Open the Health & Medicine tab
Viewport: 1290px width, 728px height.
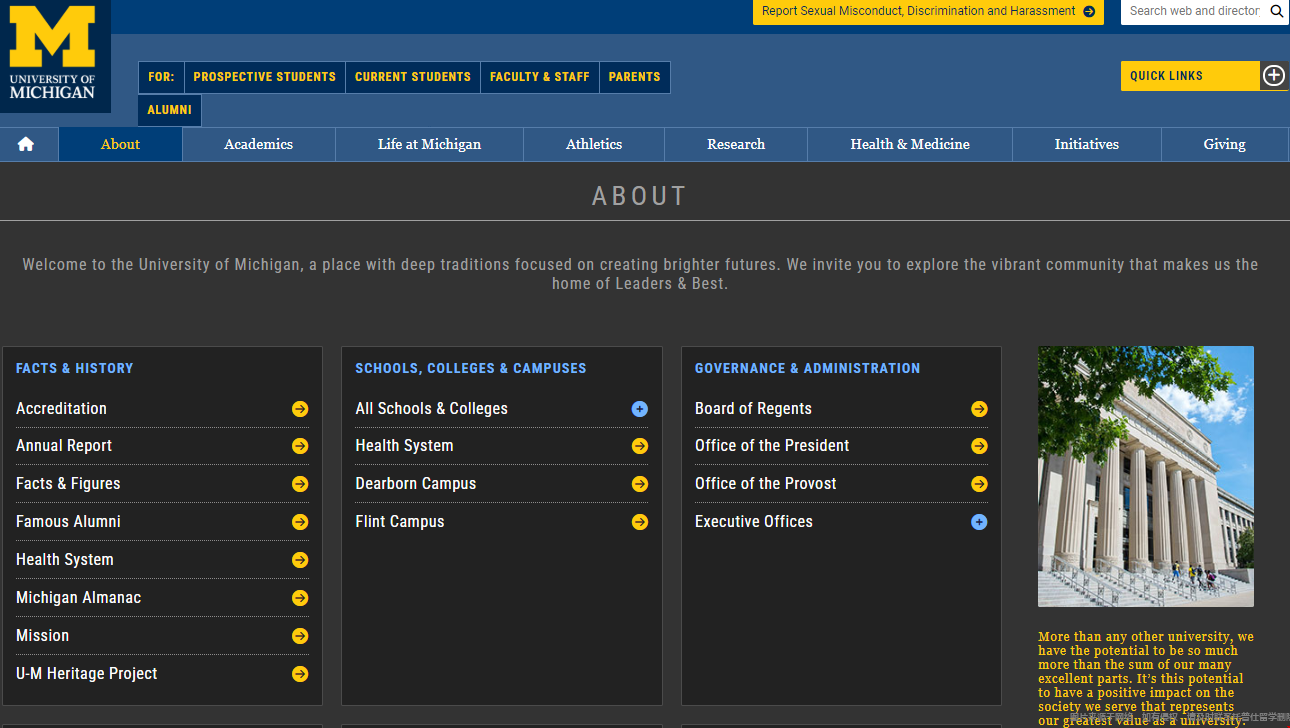910,144
